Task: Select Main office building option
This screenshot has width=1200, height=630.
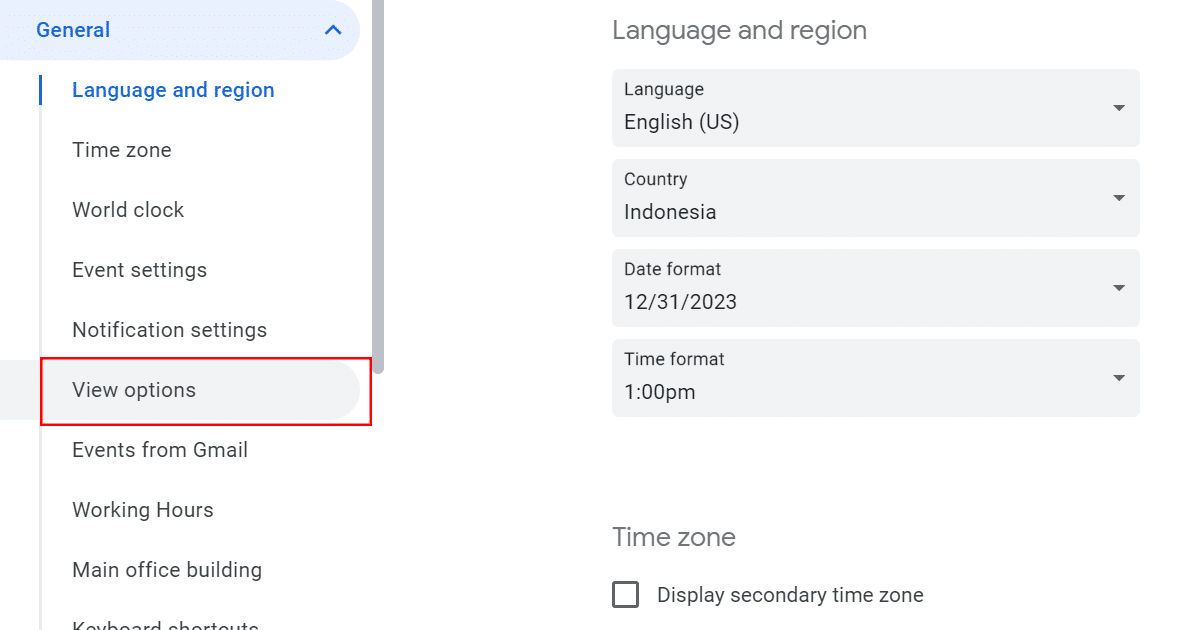Action: tap(167, 570)
